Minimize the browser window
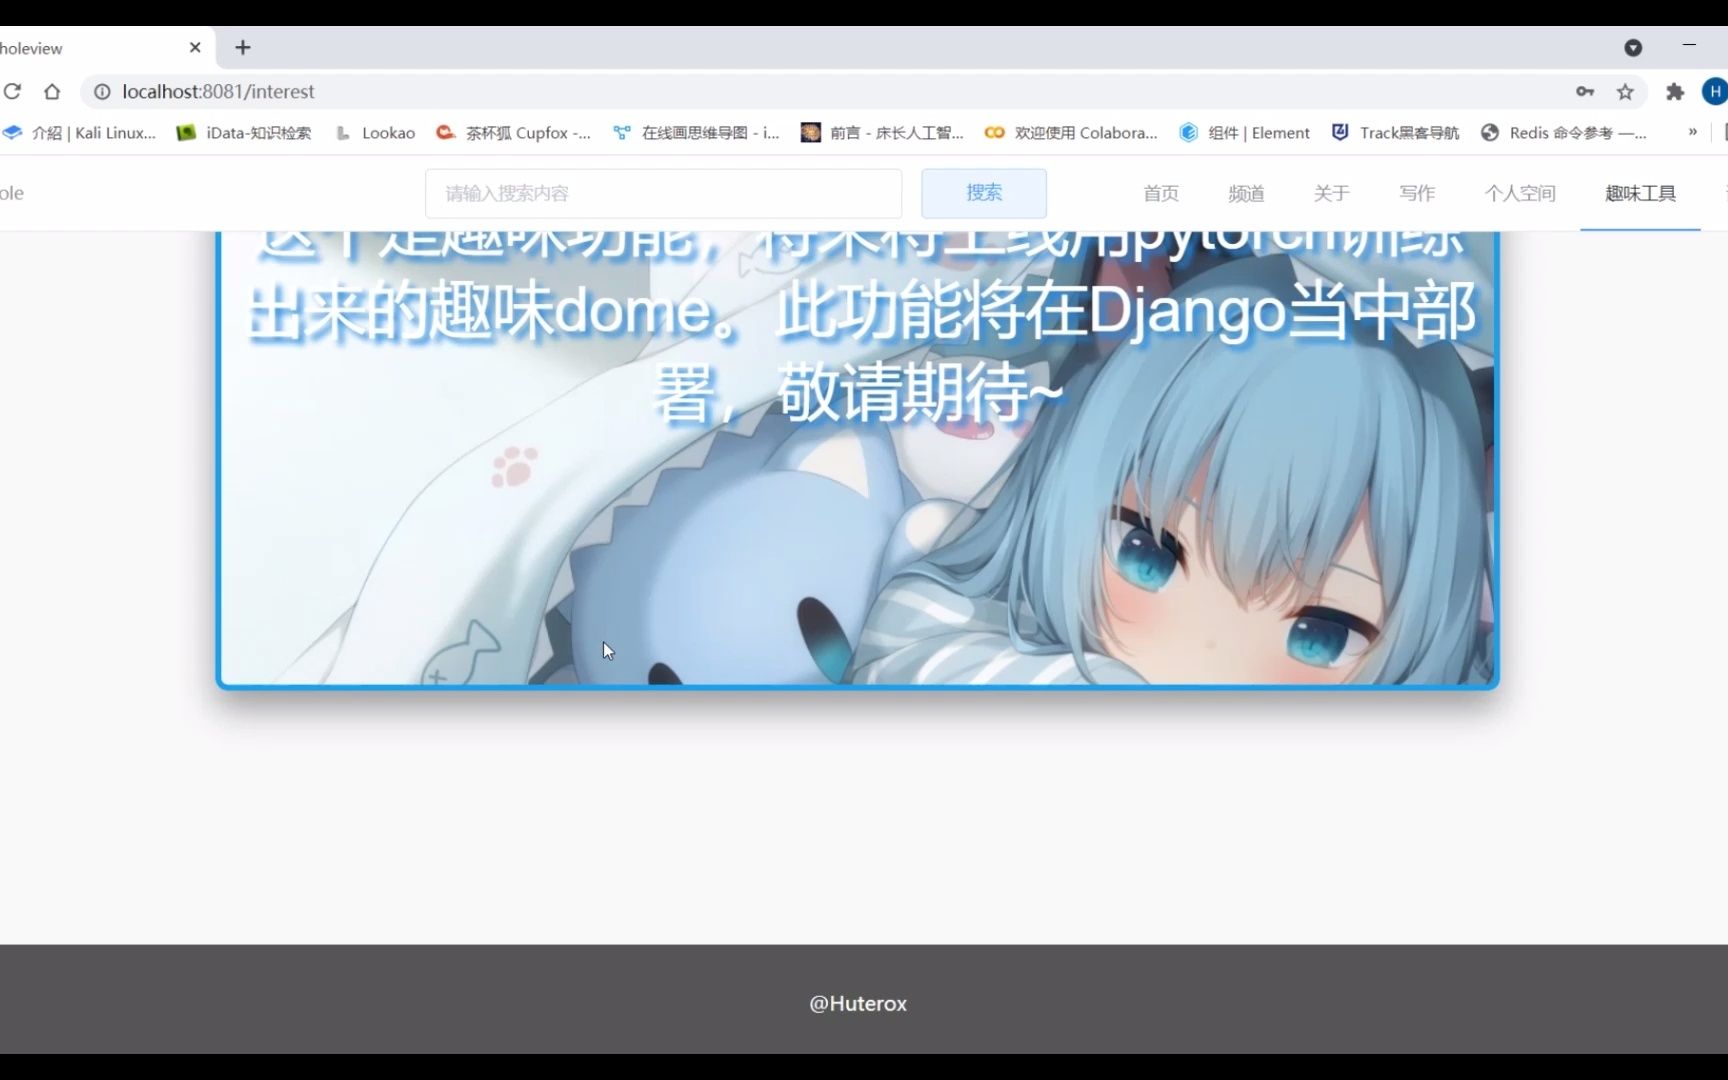 point(1689,46)
